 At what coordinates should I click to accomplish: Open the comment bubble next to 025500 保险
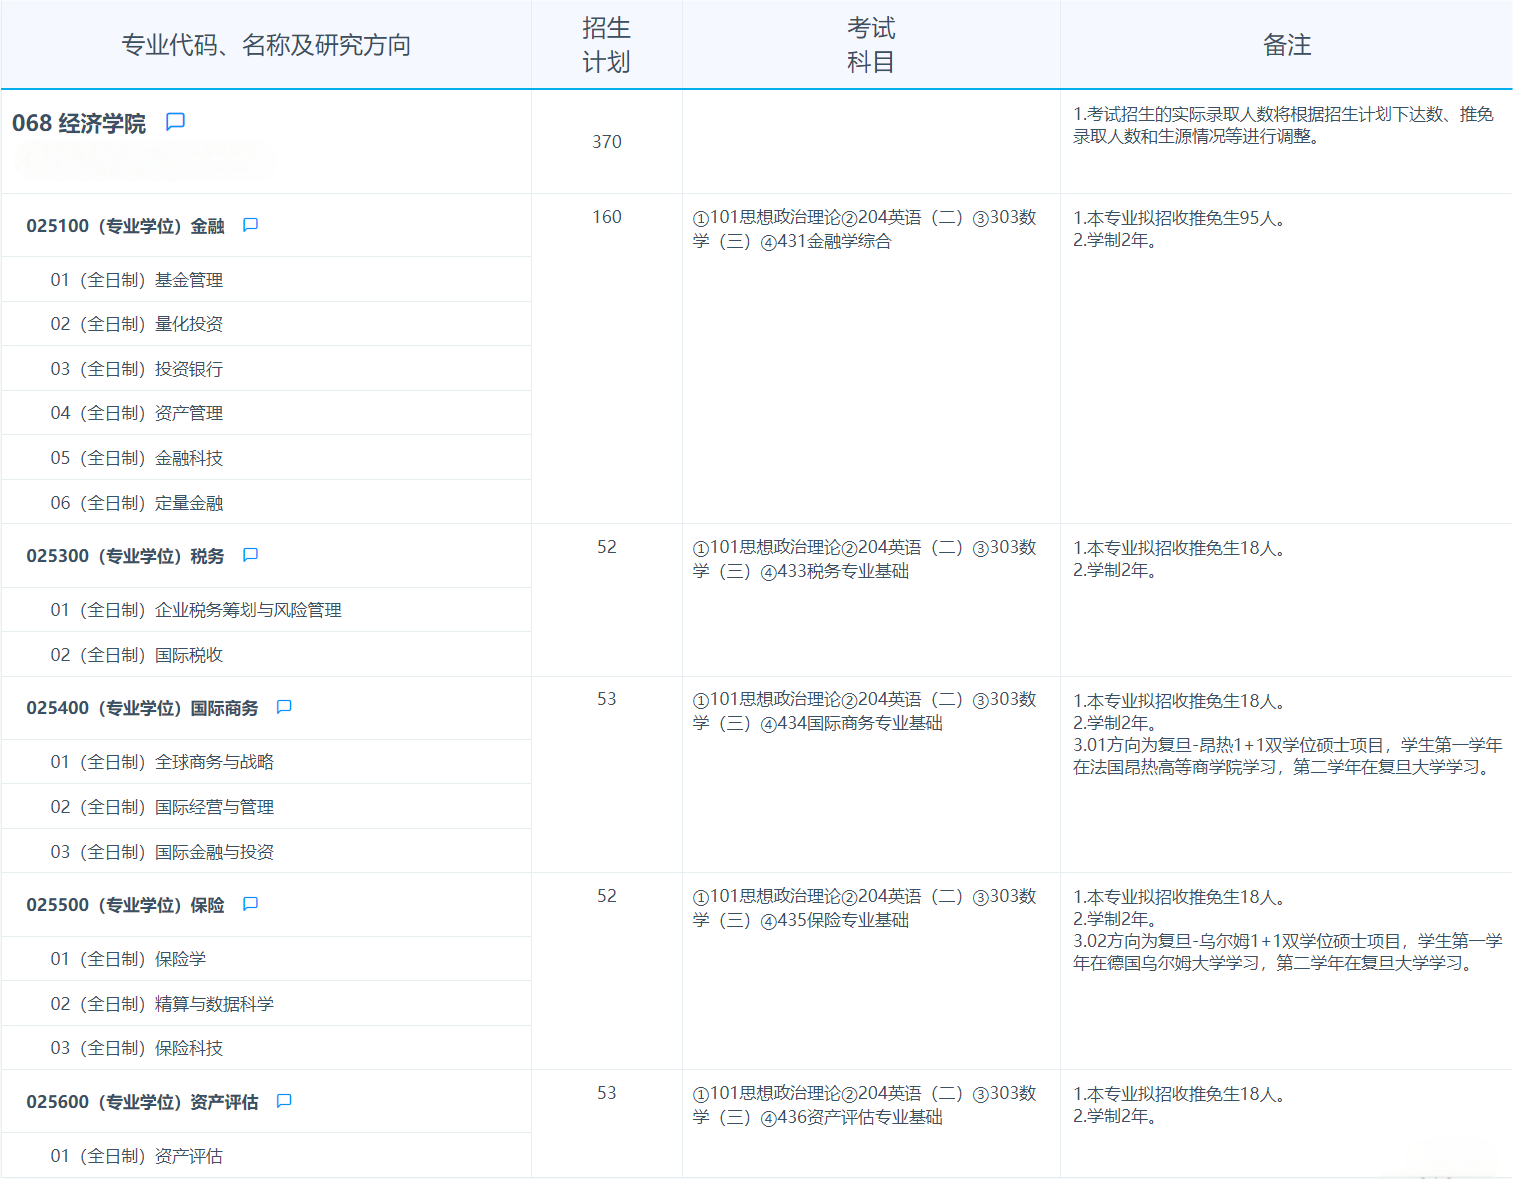pos(249,904)
